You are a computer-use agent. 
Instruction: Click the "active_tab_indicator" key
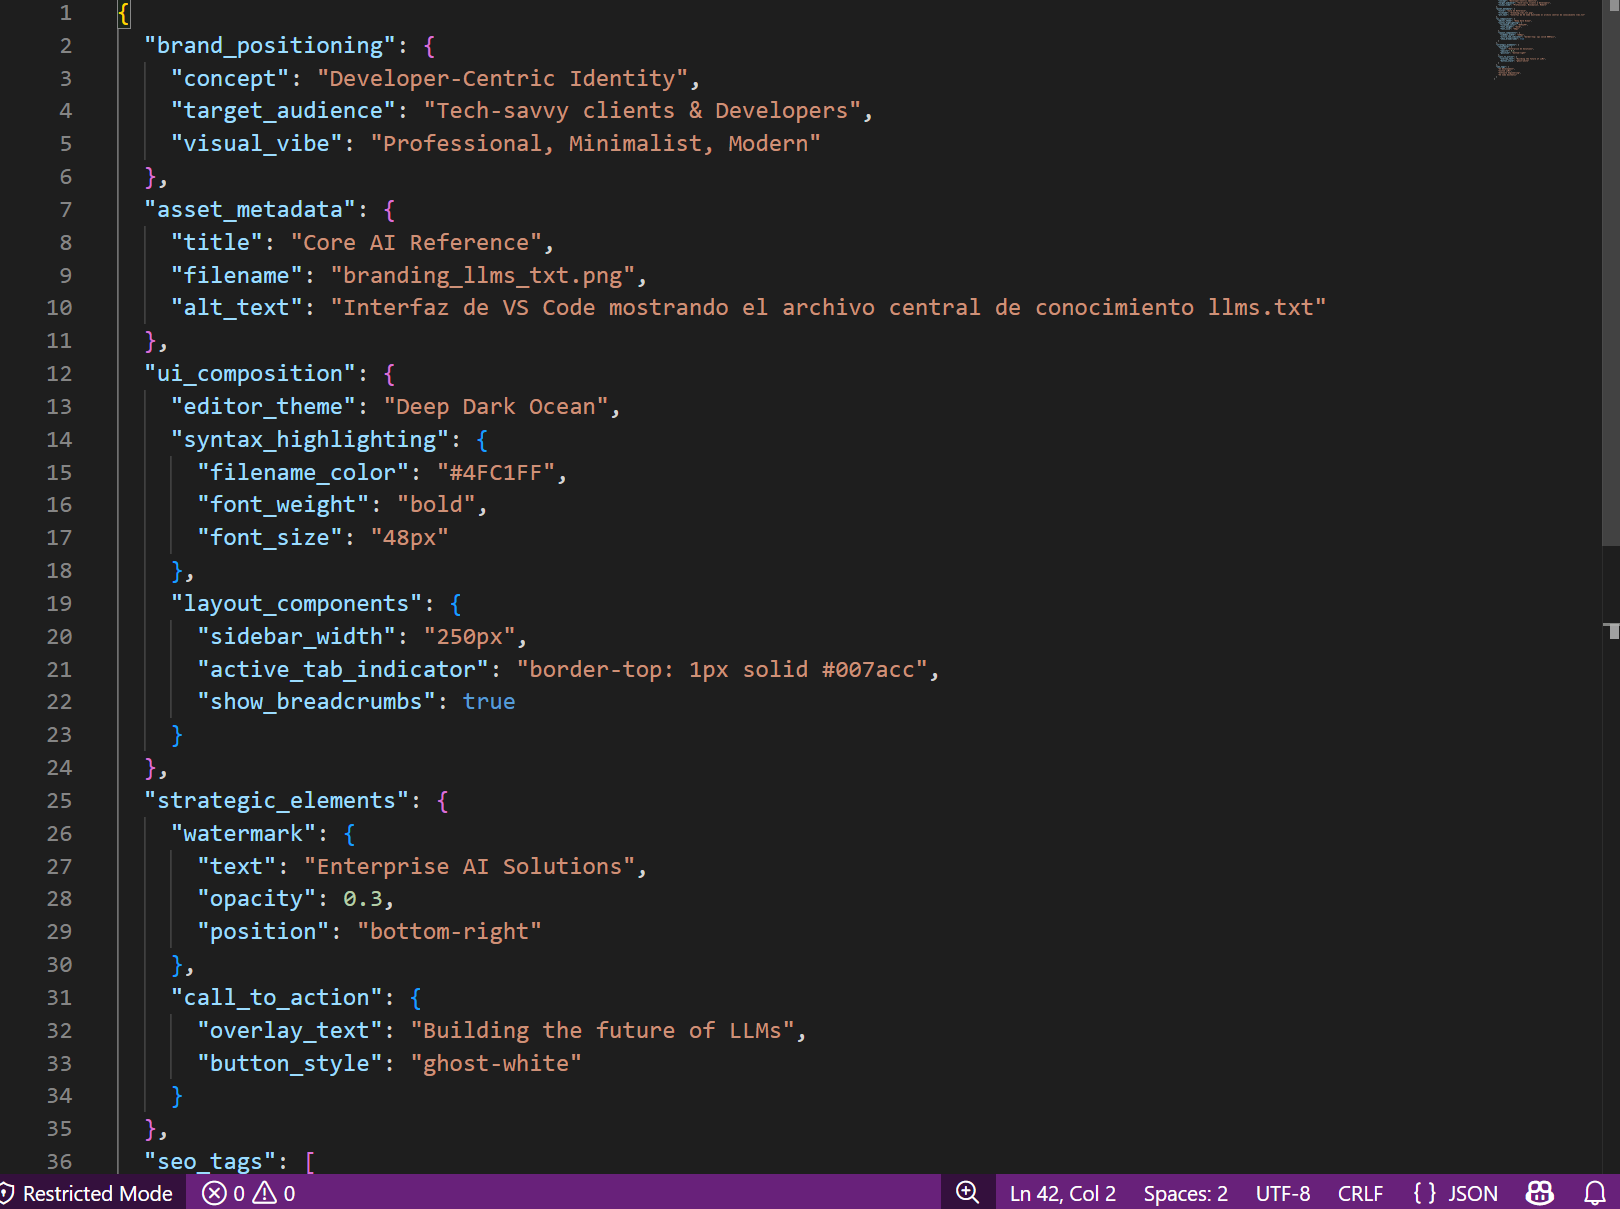coord(343,670)
